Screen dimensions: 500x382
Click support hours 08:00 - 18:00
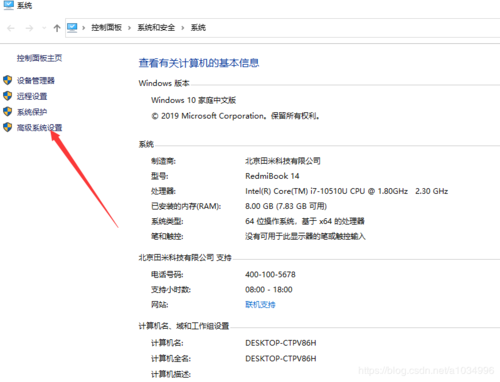pos(269,290)
